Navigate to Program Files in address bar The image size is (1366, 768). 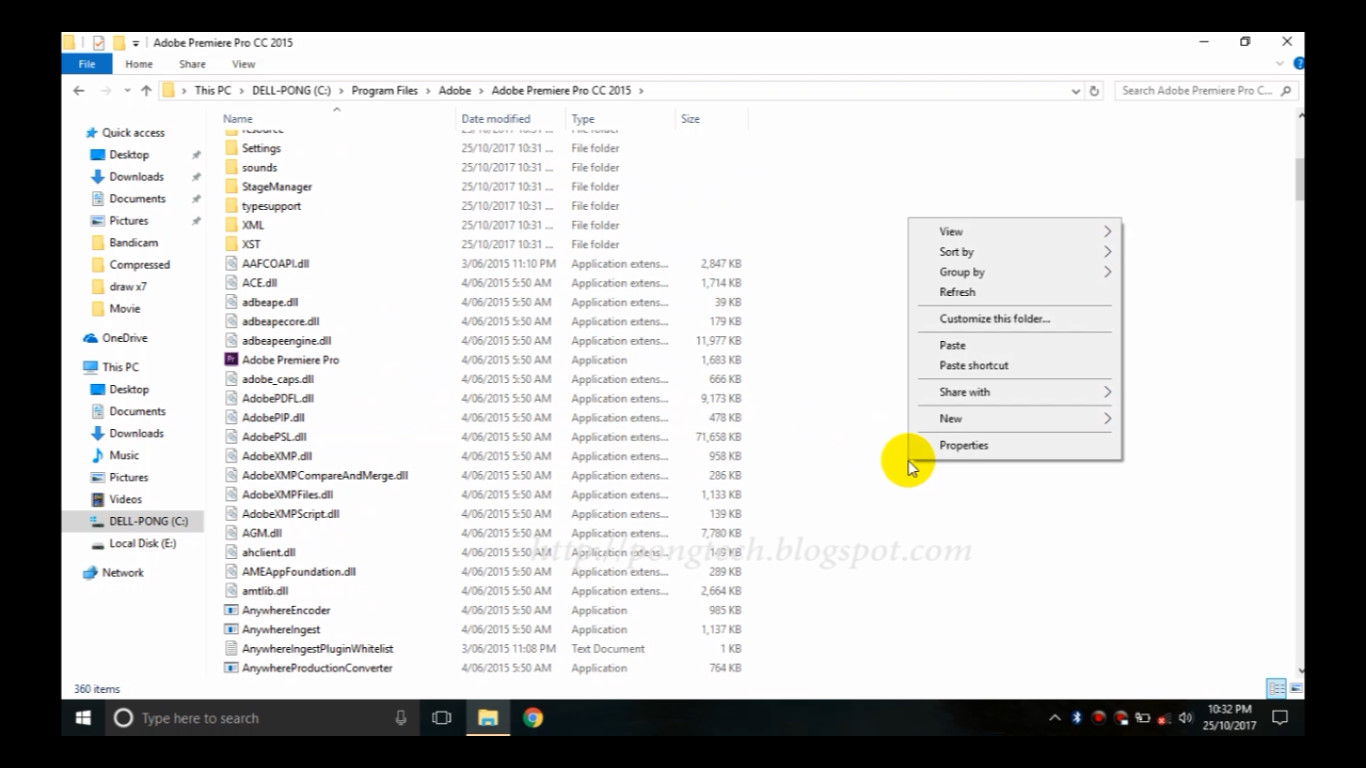tap(385, 90)
